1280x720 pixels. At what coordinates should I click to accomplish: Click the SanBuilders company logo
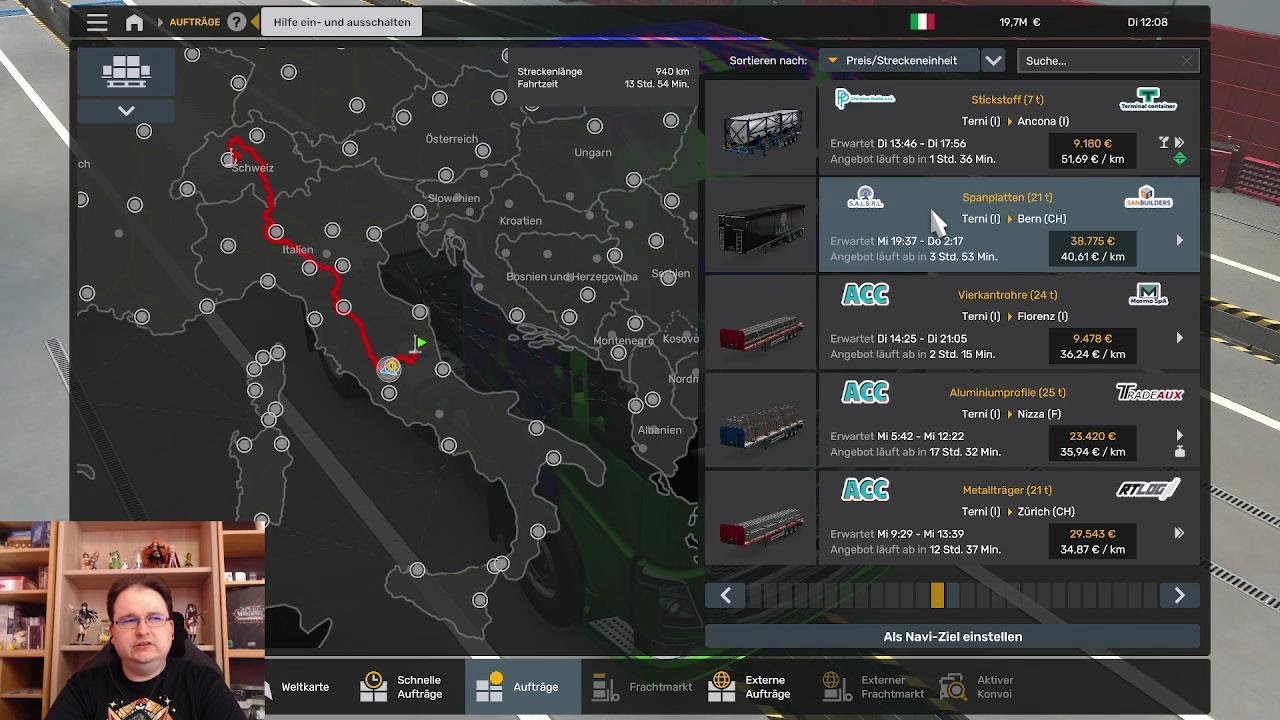pyautogui.click(x=1147, y=197)
